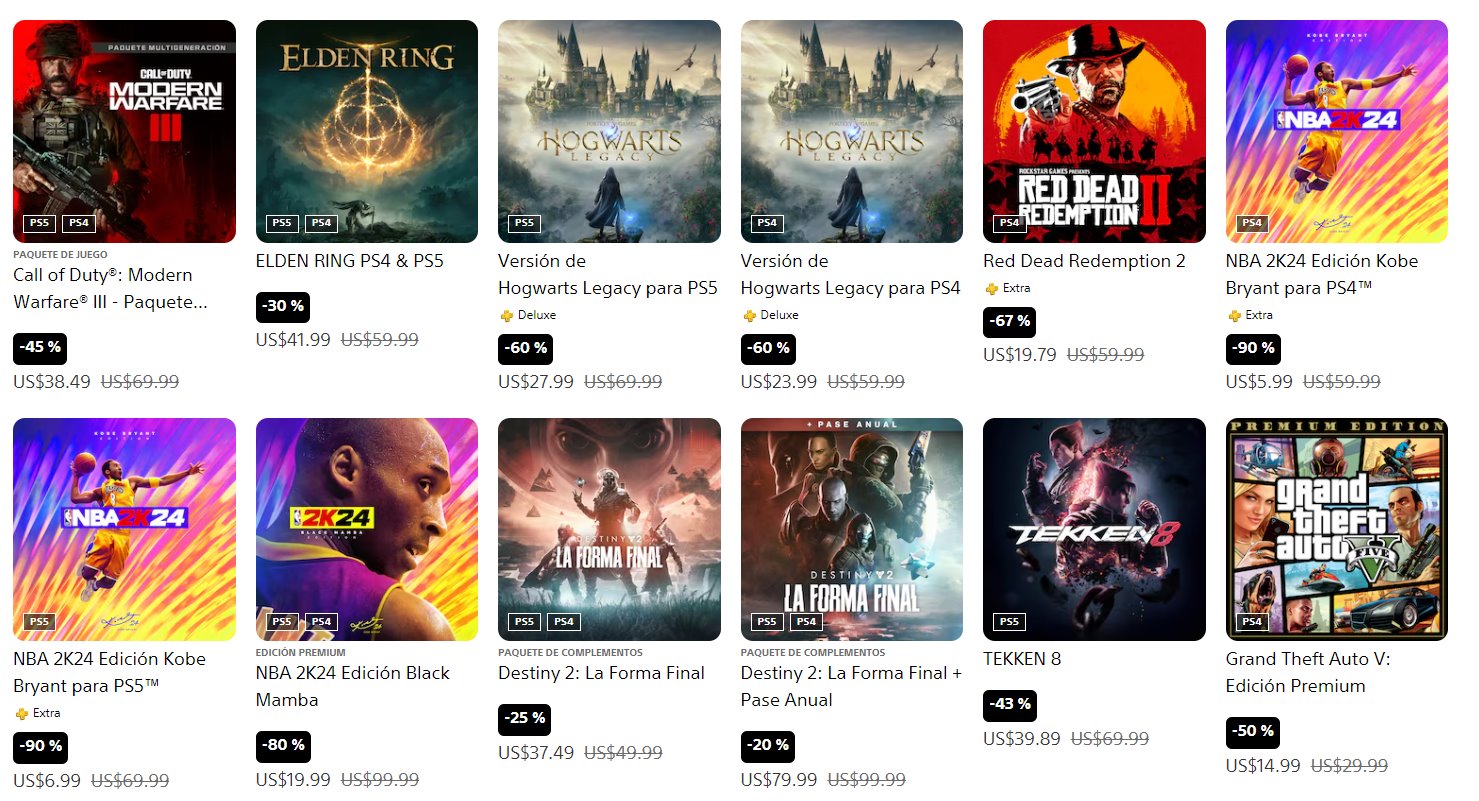This screenshot has height=801, width=1479.
Task: Click the PS4 badge on the Modern Warfare III cover
Action: click(79, 223)
